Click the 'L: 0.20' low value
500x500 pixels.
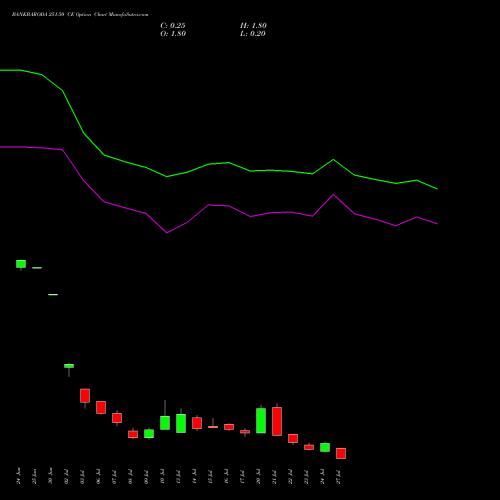click(253, 34)
